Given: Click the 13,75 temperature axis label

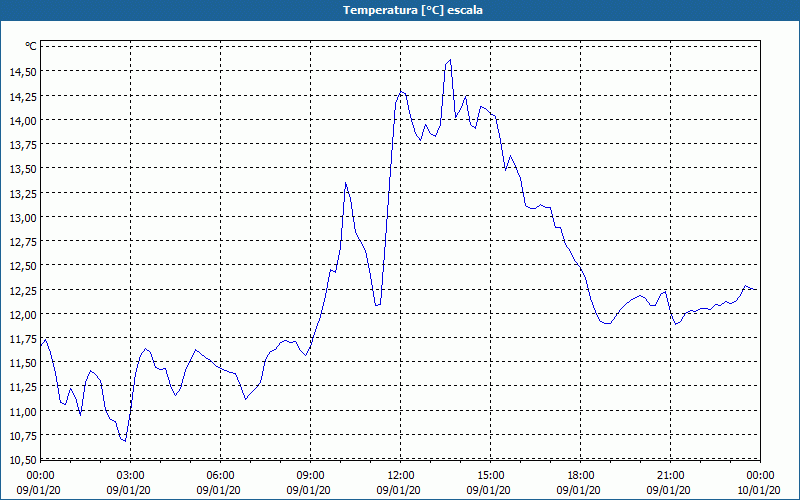Looking at the screenshot, I should point(23,144).
